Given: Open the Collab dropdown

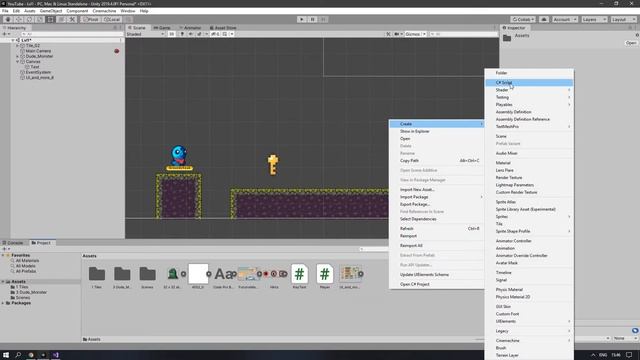Looking at the screenshot, I should [x=523, y=19].
